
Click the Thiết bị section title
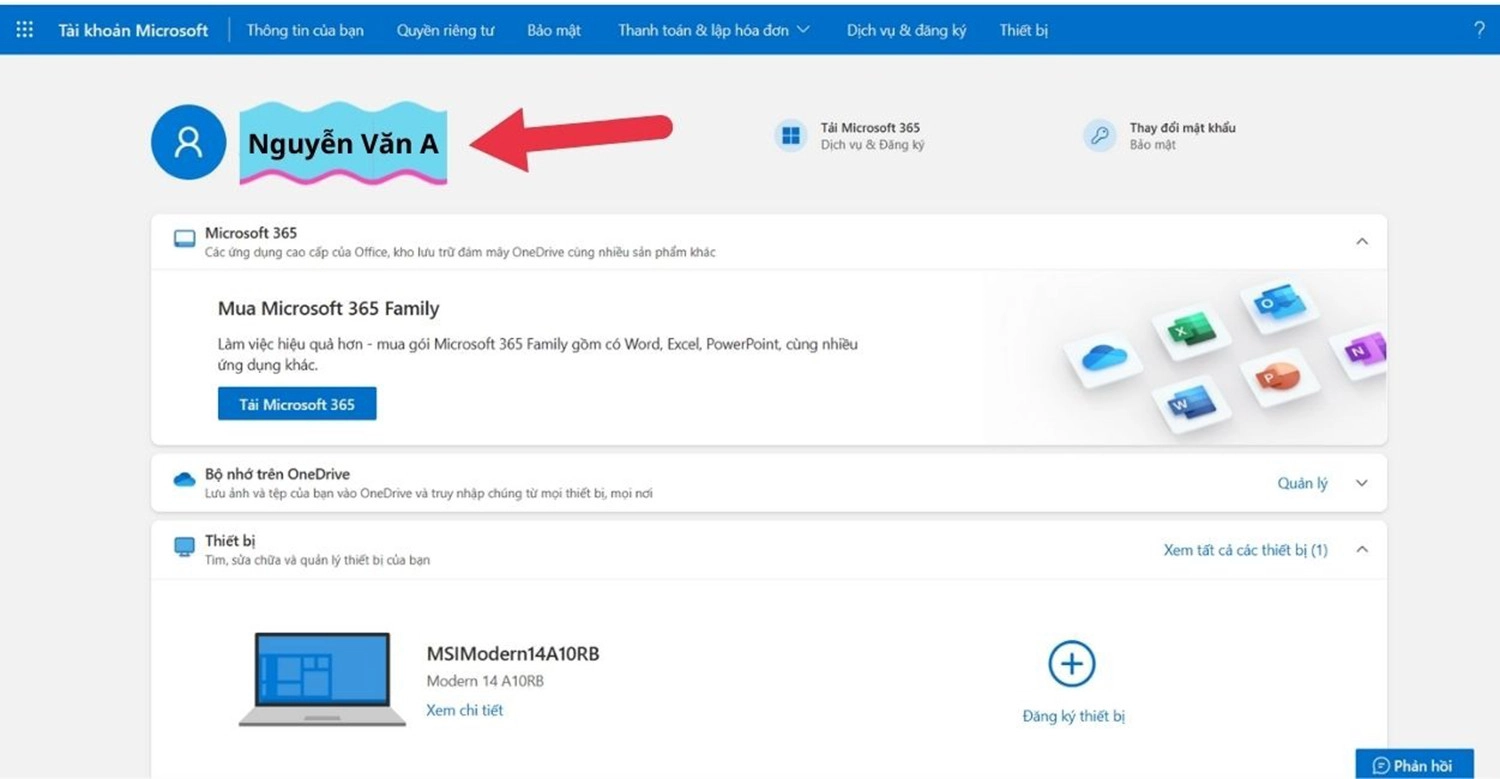(x=230, y=541)
